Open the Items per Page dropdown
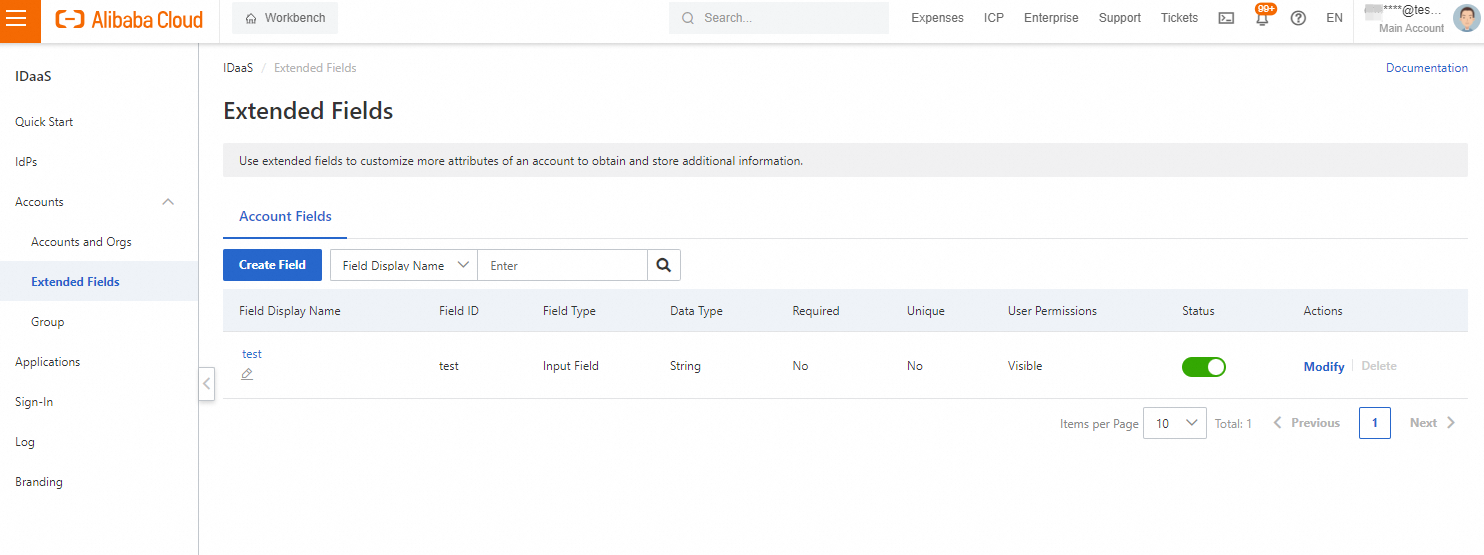 (x=1175, y=423)
